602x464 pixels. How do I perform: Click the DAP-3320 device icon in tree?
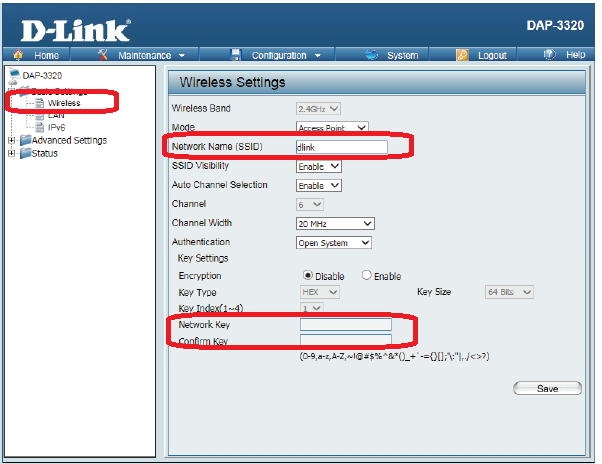tap(14, 74)
